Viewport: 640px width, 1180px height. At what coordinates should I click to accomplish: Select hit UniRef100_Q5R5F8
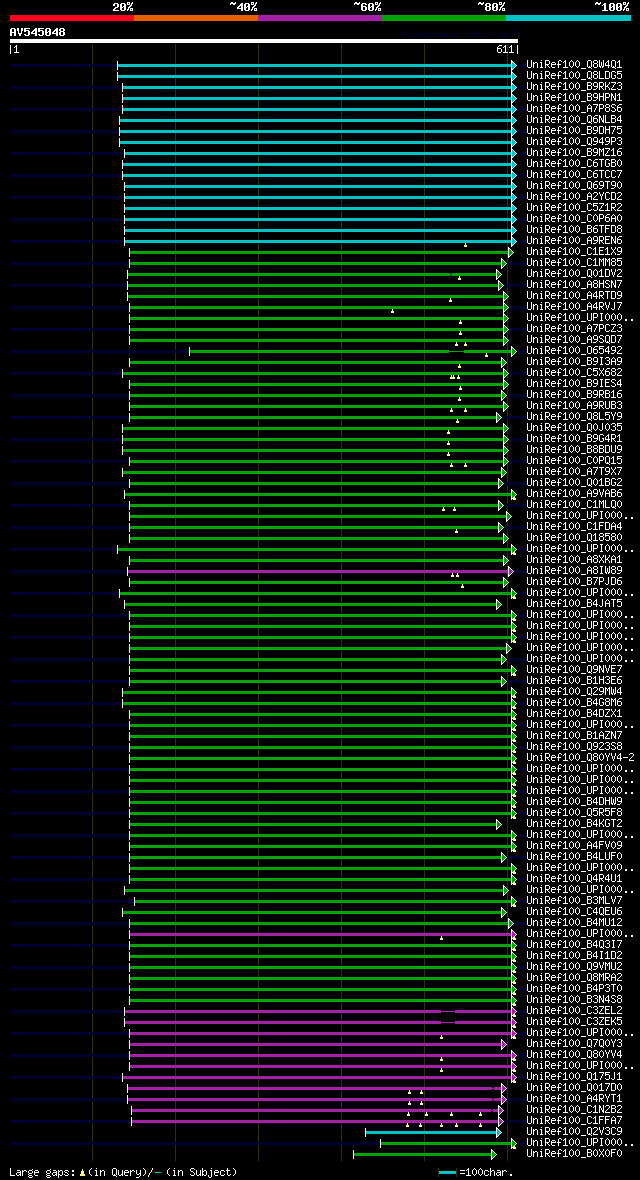tap(574, 812)
